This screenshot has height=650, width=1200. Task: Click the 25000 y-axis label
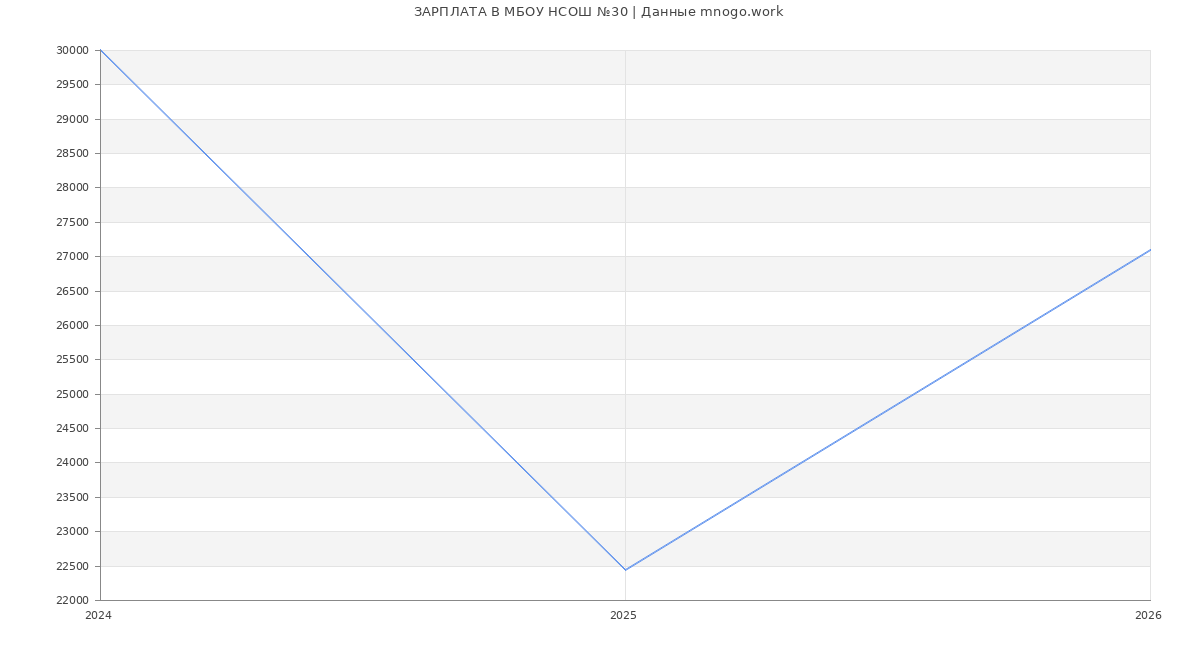point(72,394)
